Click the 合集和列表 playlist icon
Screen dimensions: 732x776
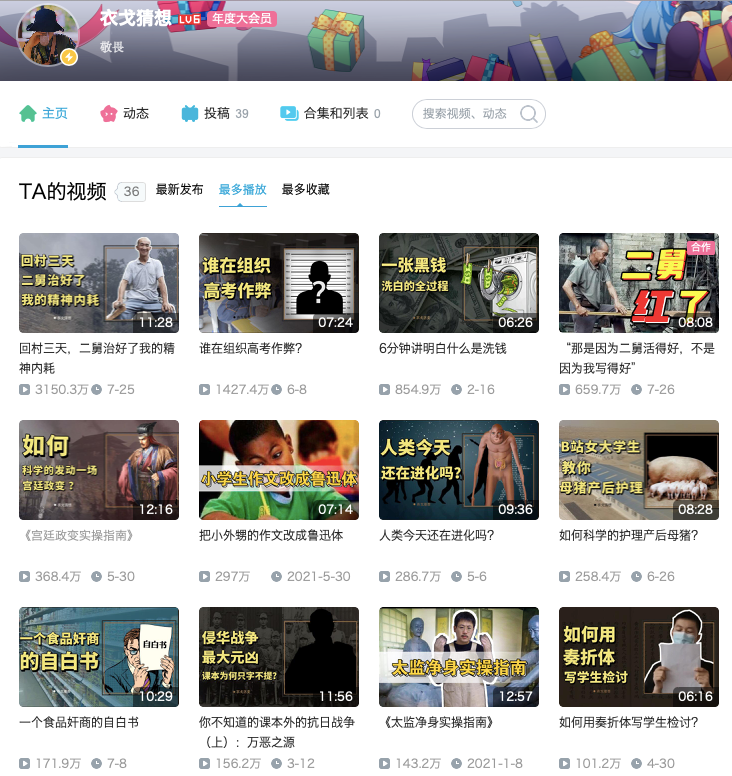pyautogui.click(x=289, y=113)
